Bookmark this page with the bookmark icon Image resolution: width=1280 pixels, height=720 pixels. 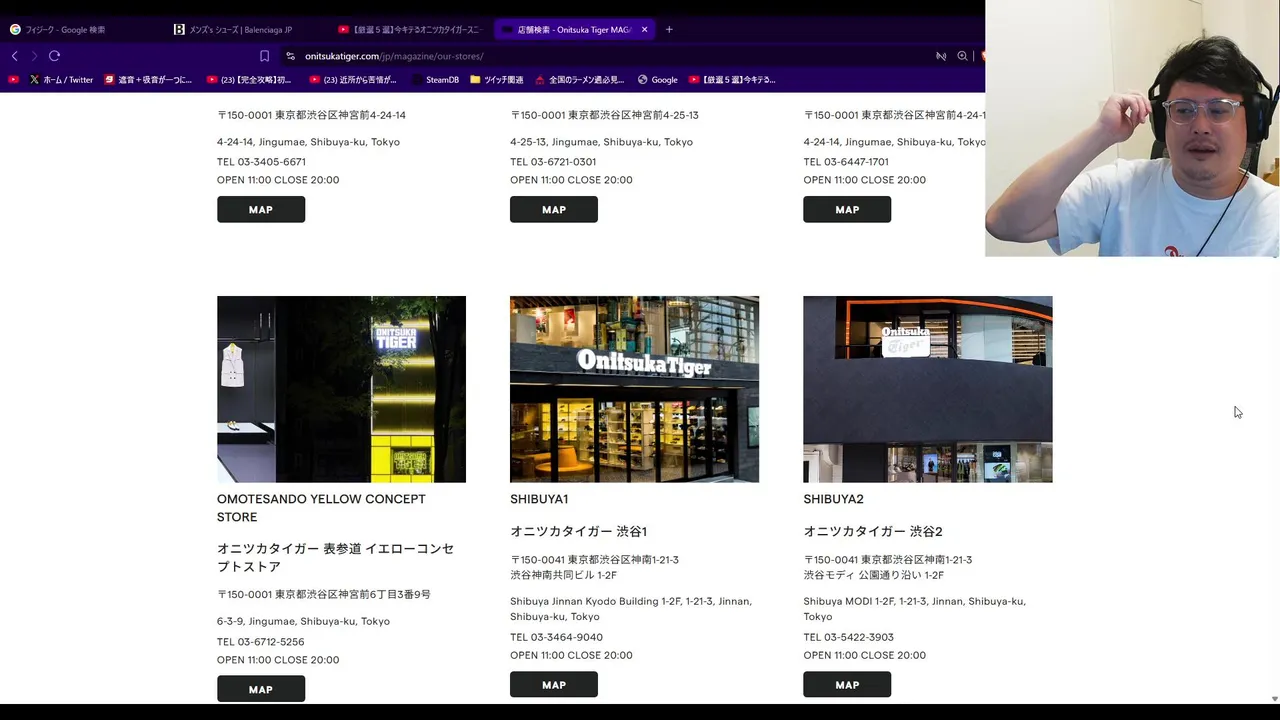point(264,56)
